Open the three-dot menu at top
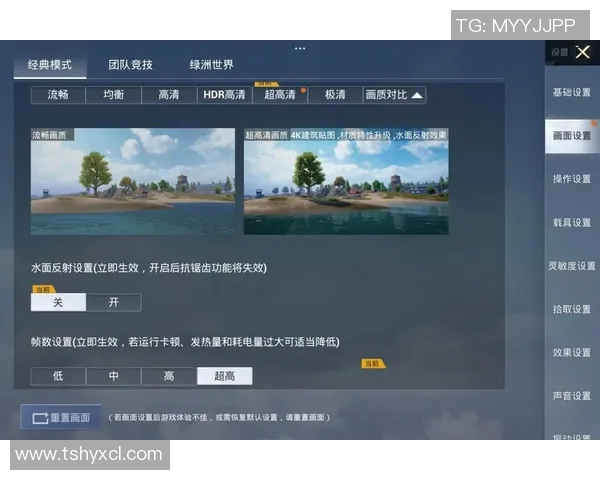Image resolution: width=600 pixels, height=480 pixels. tap(300, 49)
